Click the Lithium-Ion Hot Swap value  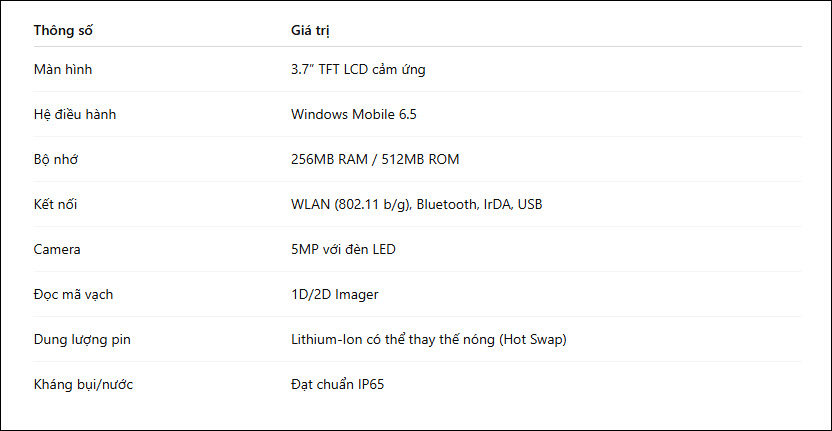tap(429, 340)
